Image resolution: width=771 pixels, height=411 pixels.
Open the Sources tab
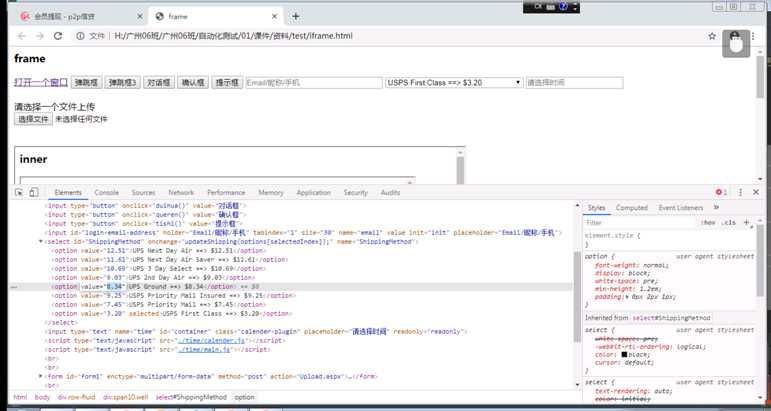(144, 192)
